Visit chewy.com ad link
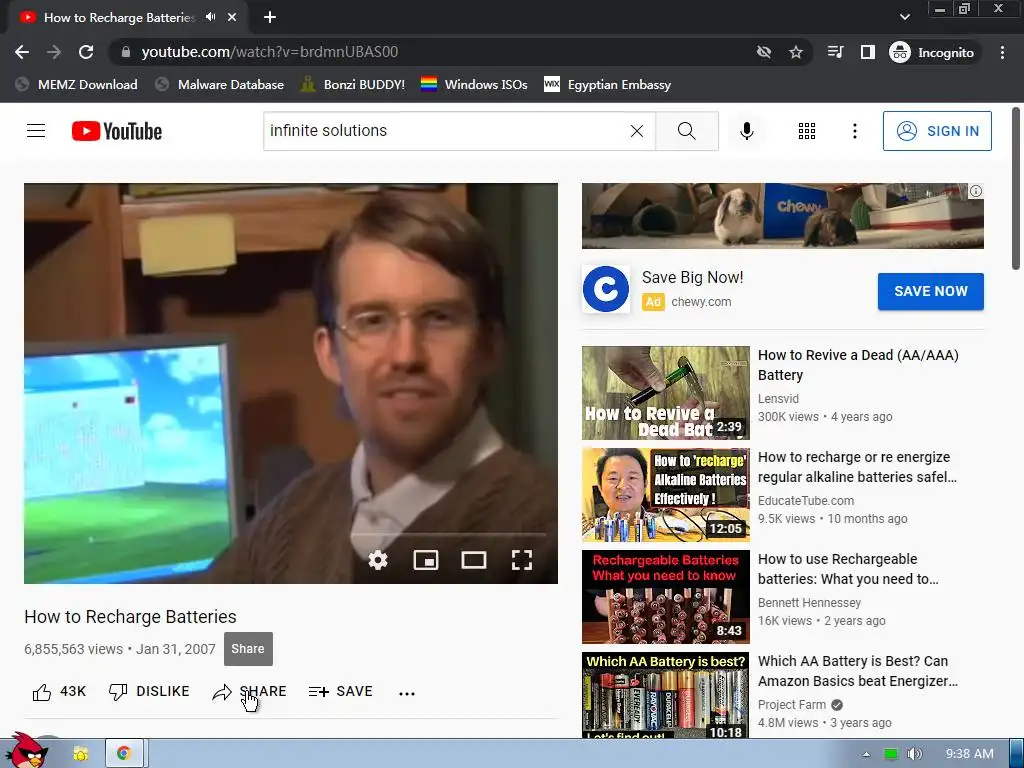Screen dimensions: 1024x768 click(701, 302)
